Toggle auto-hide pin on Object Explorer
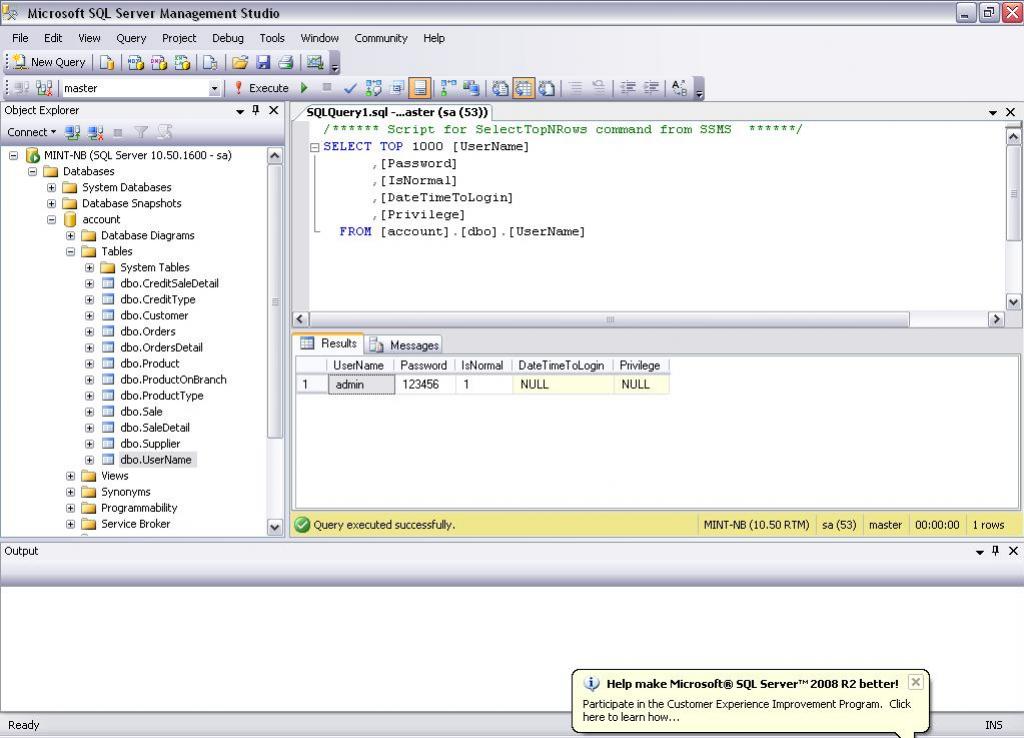Viewport: 1024px width, 738px height. click(x=256, y=110)
